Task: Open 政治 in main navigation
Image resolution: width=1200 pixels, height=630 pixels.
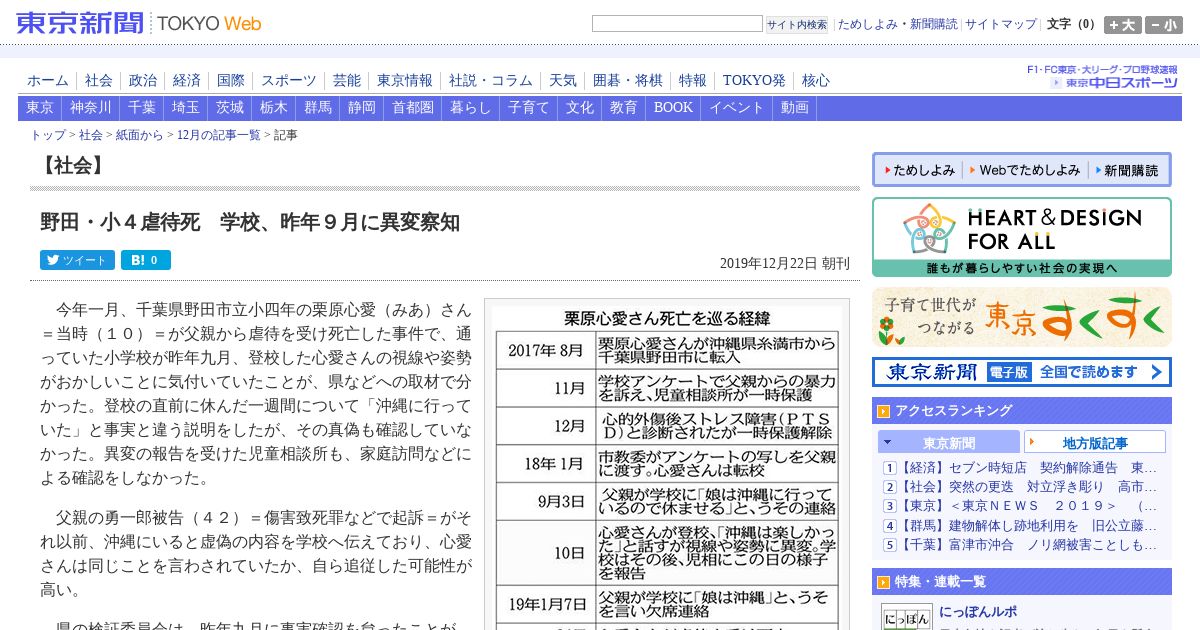Action: point(143,80)
